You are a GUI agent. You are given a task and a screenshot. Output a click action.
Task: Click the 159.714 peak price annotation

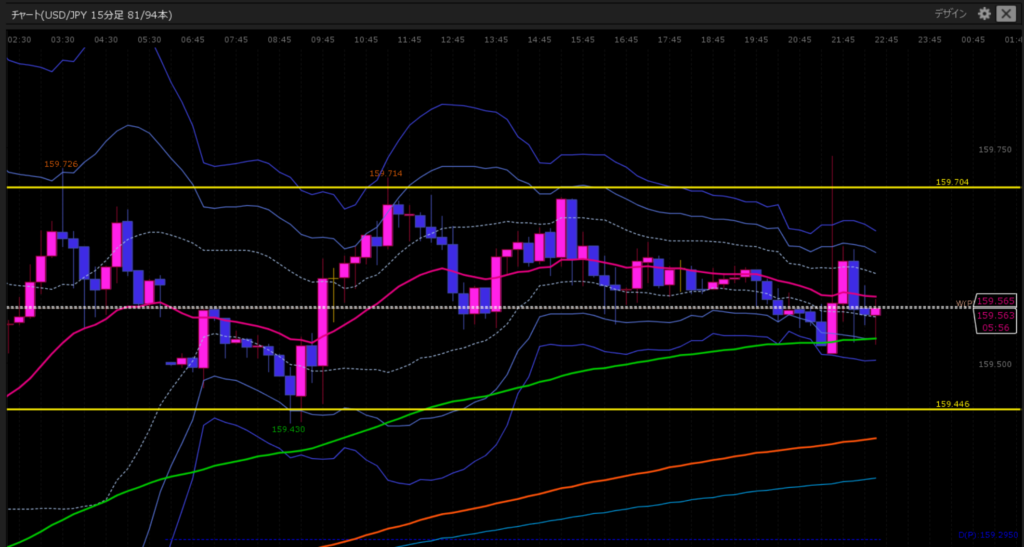click(386, 173)
